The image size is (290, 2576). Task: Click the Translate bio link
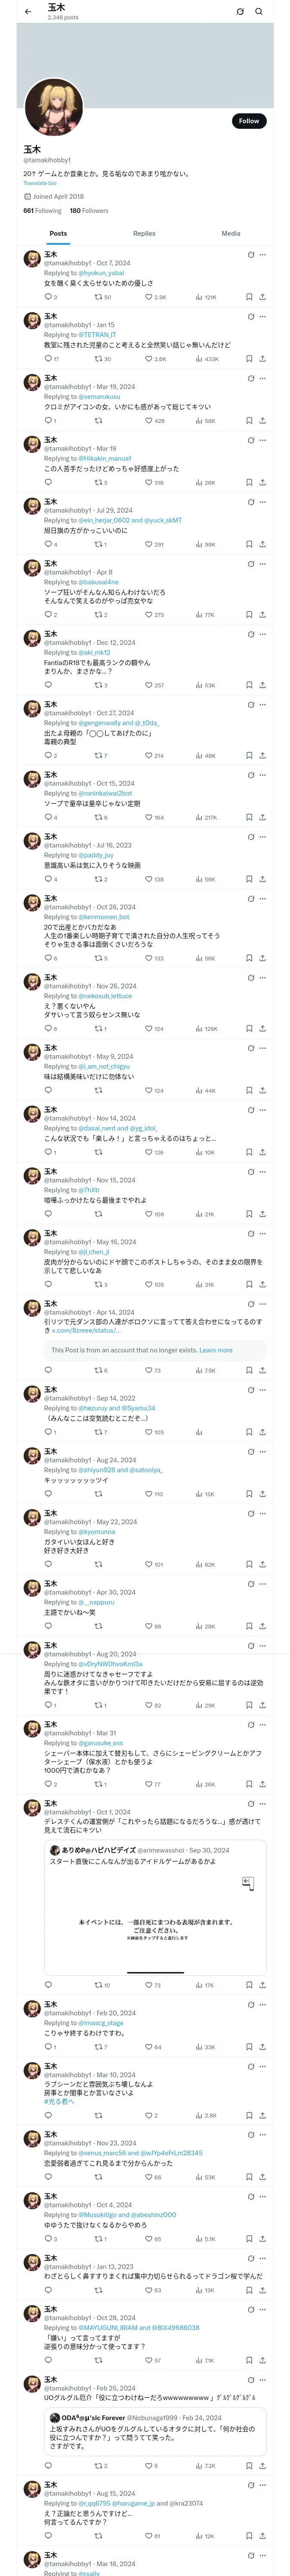coord(40,183)
